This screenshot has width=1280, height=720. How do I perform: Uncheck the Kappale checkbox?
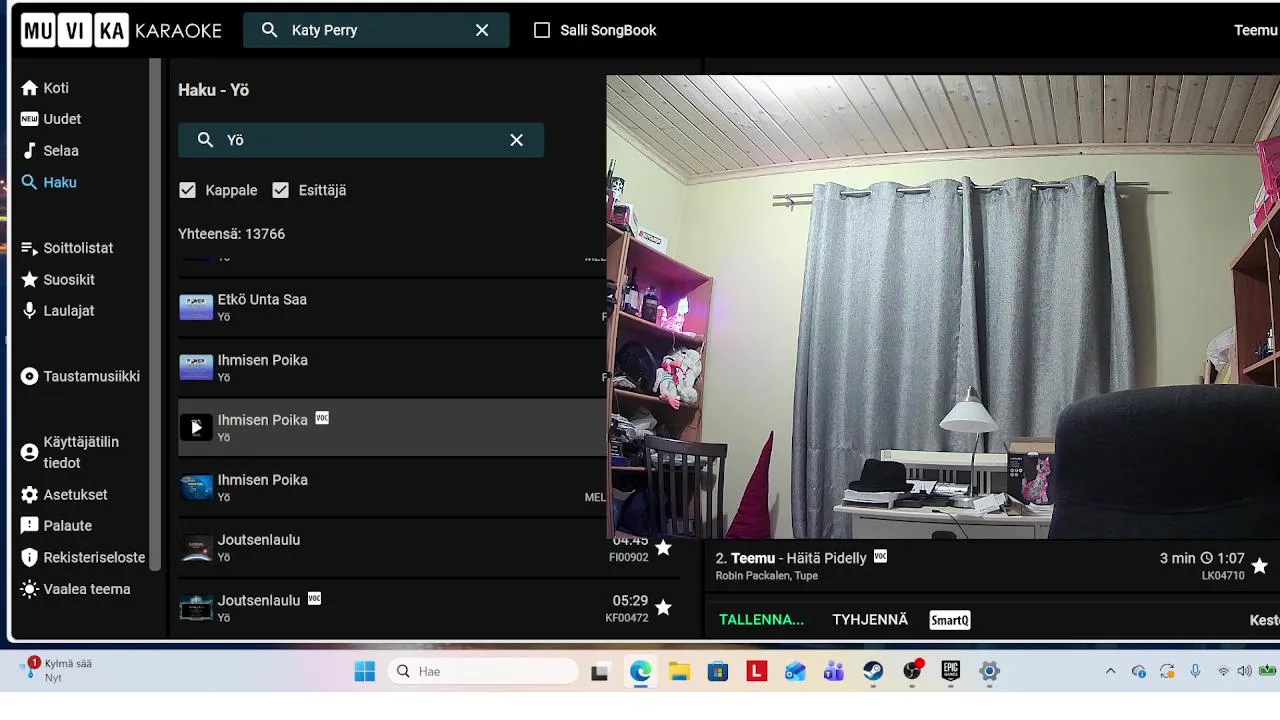click(x=187, y=190)
